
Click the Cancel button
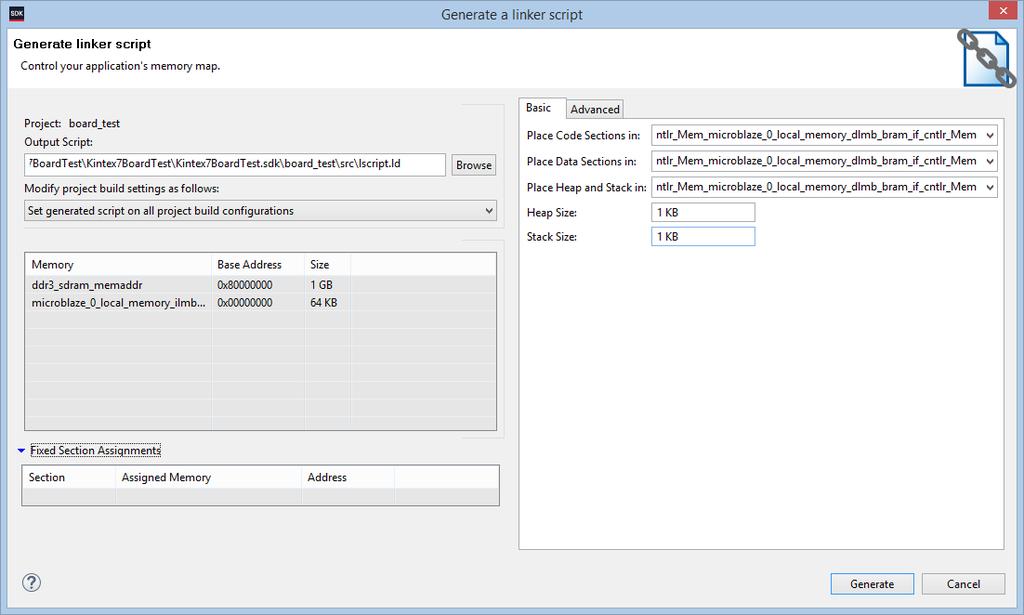coord(963,584)
